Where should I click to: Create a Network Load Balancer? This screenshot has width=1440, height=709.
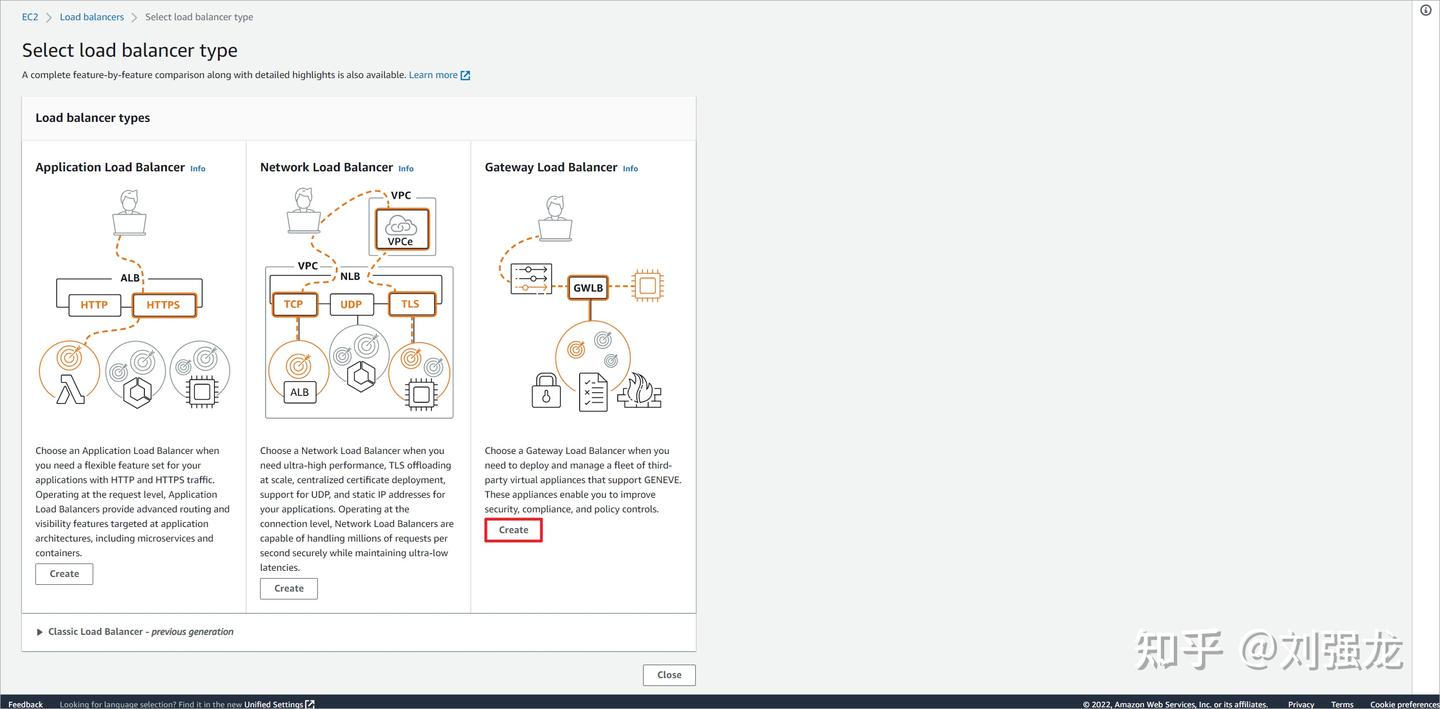[x=288, y=588]
